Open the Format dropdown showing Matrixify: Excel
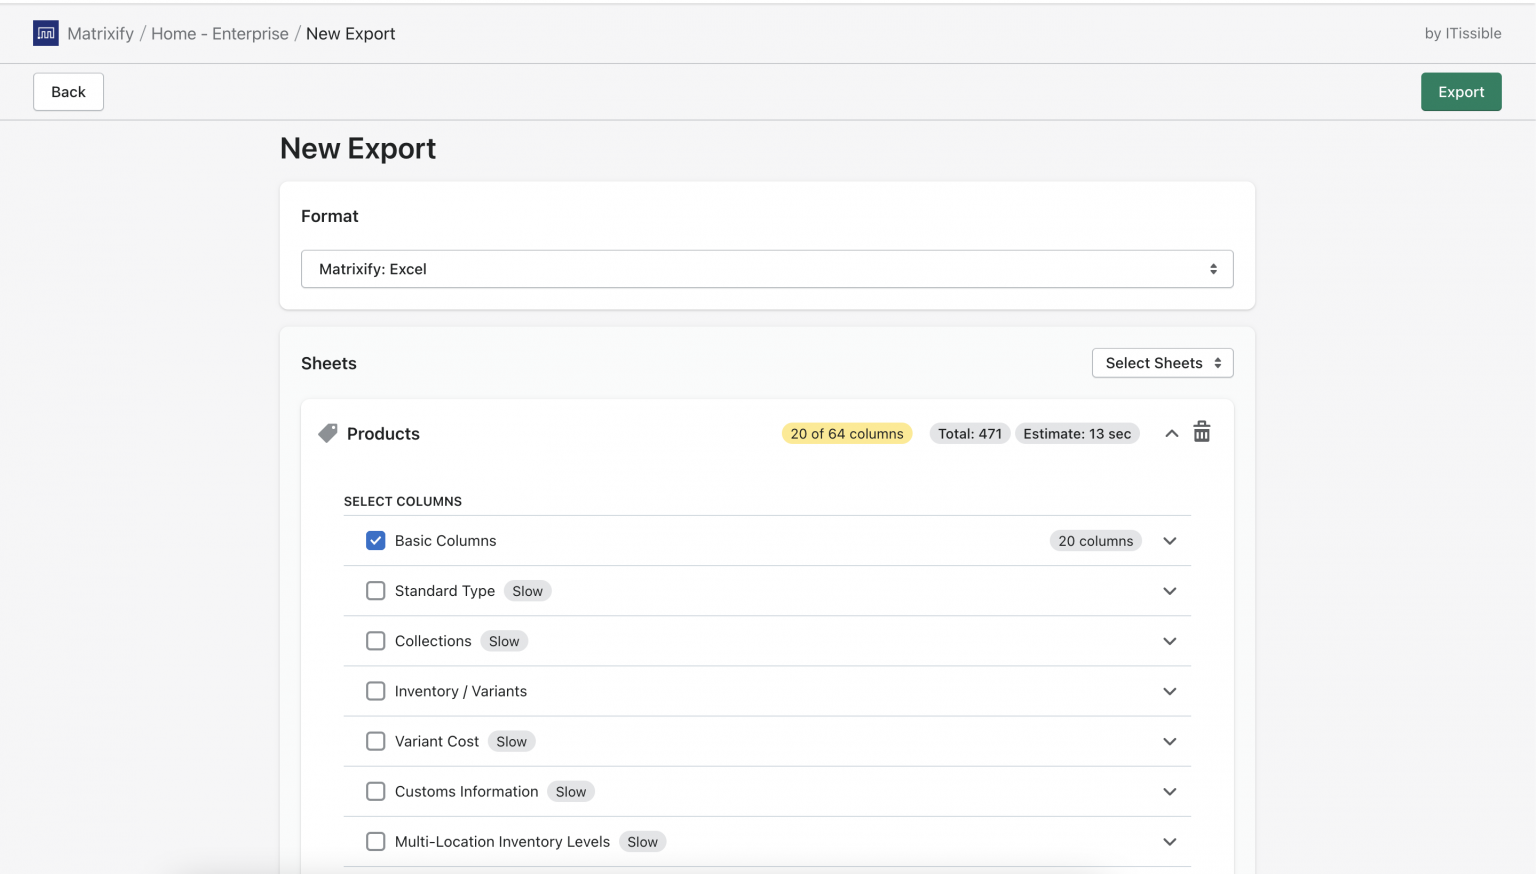The image size is (1536, 874). click(x=767, y=268)
